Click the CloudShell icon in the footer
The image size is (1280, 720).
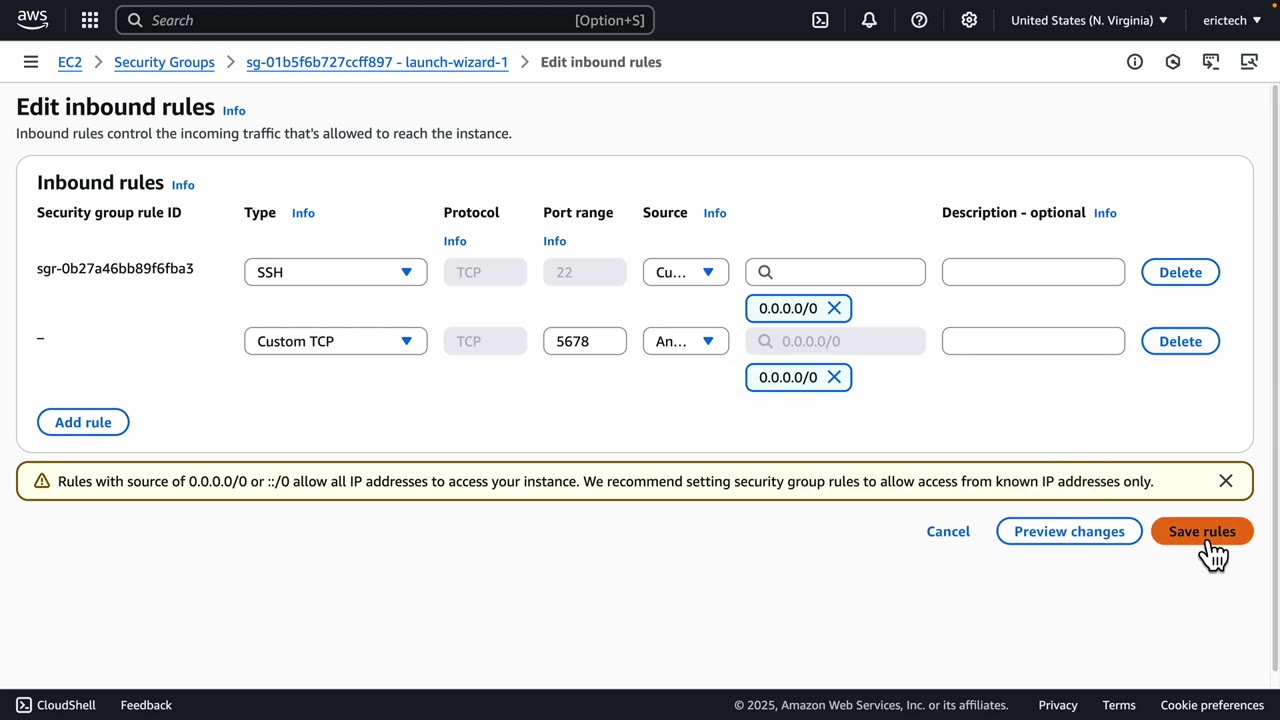pos(24,705)
